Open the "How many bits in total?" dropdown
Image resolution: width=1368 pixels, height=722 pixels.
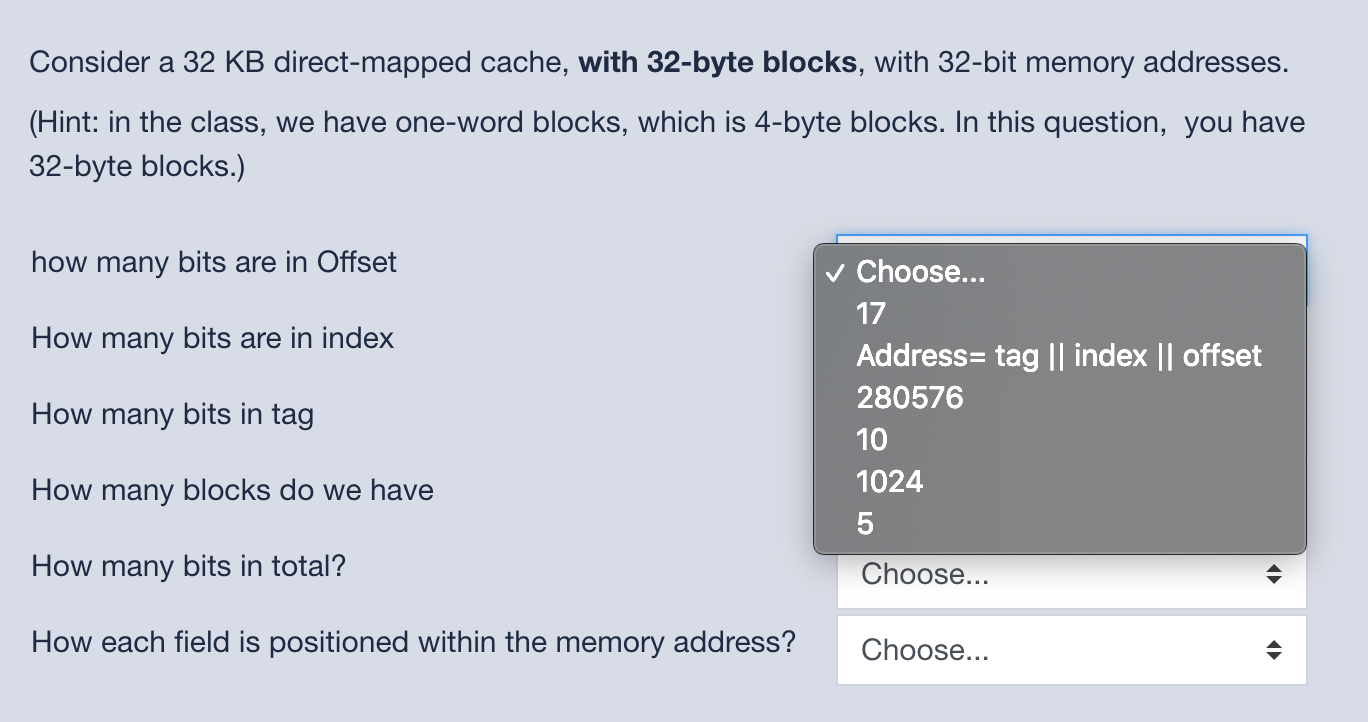pyautogui.click(x=1070, y=574)
